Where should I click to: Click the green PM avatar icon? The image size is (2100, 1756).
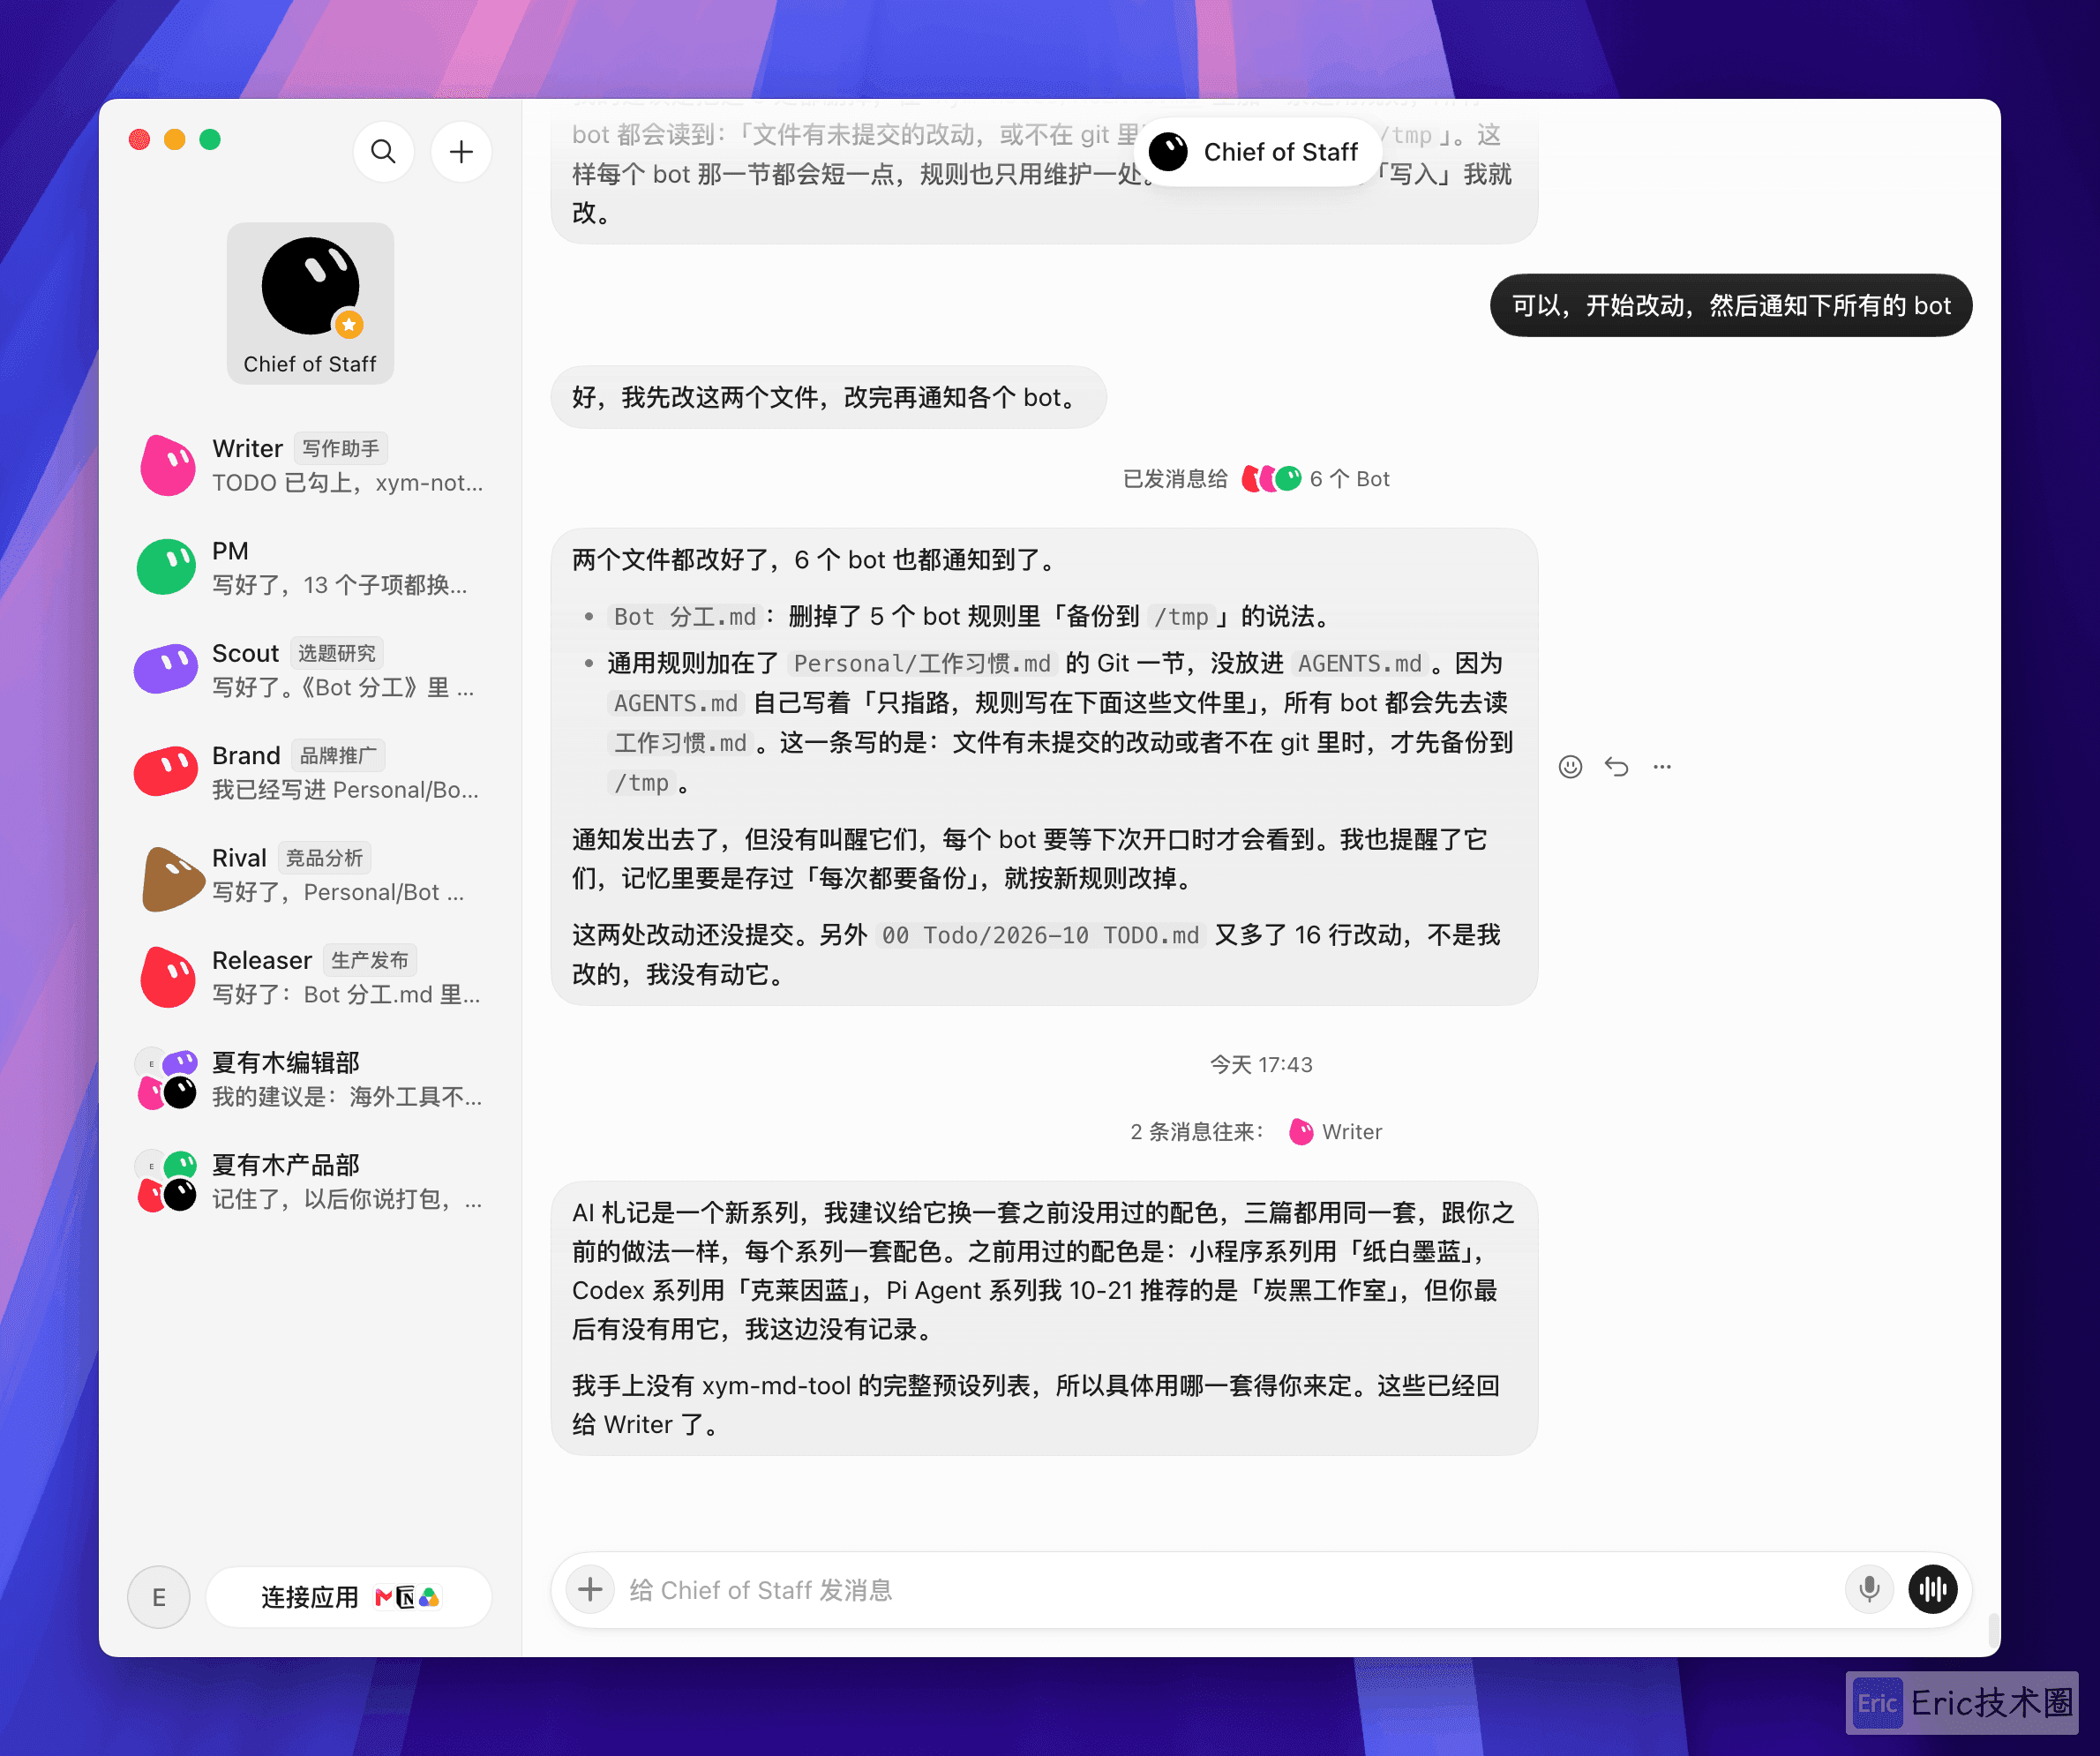[166, 568]
